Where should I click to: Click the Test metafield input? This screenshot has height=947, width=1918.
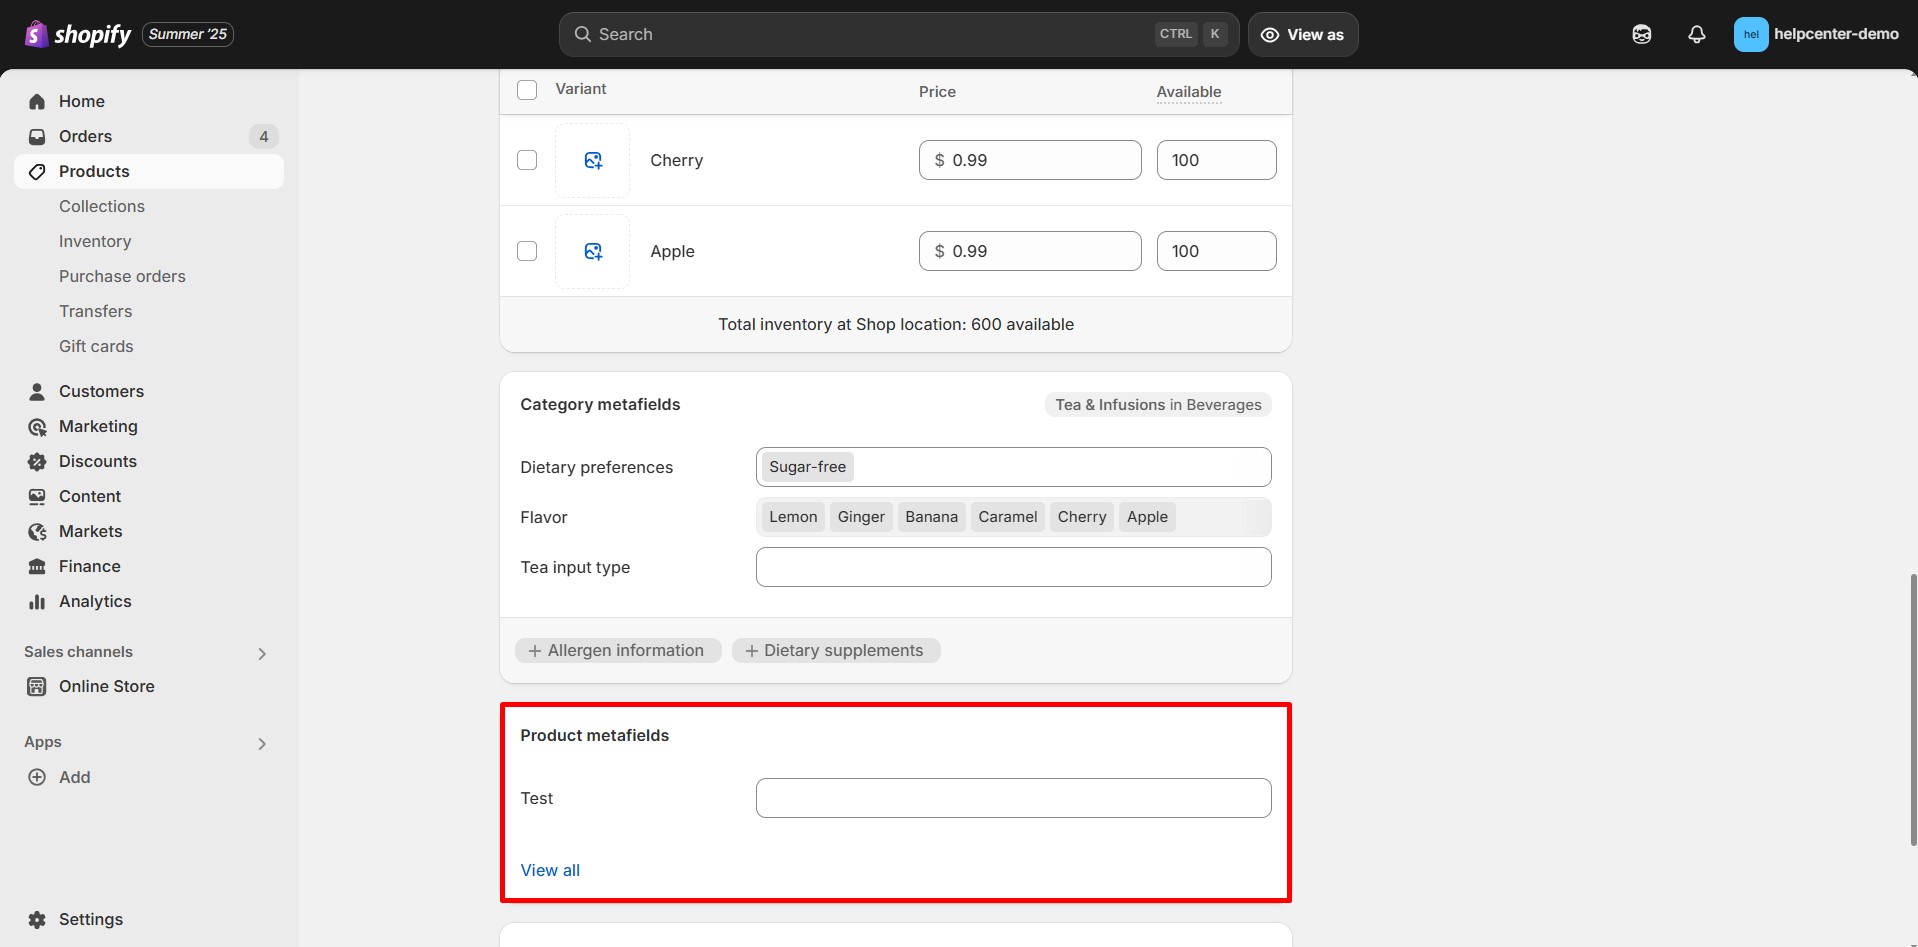coord(1013,798)
